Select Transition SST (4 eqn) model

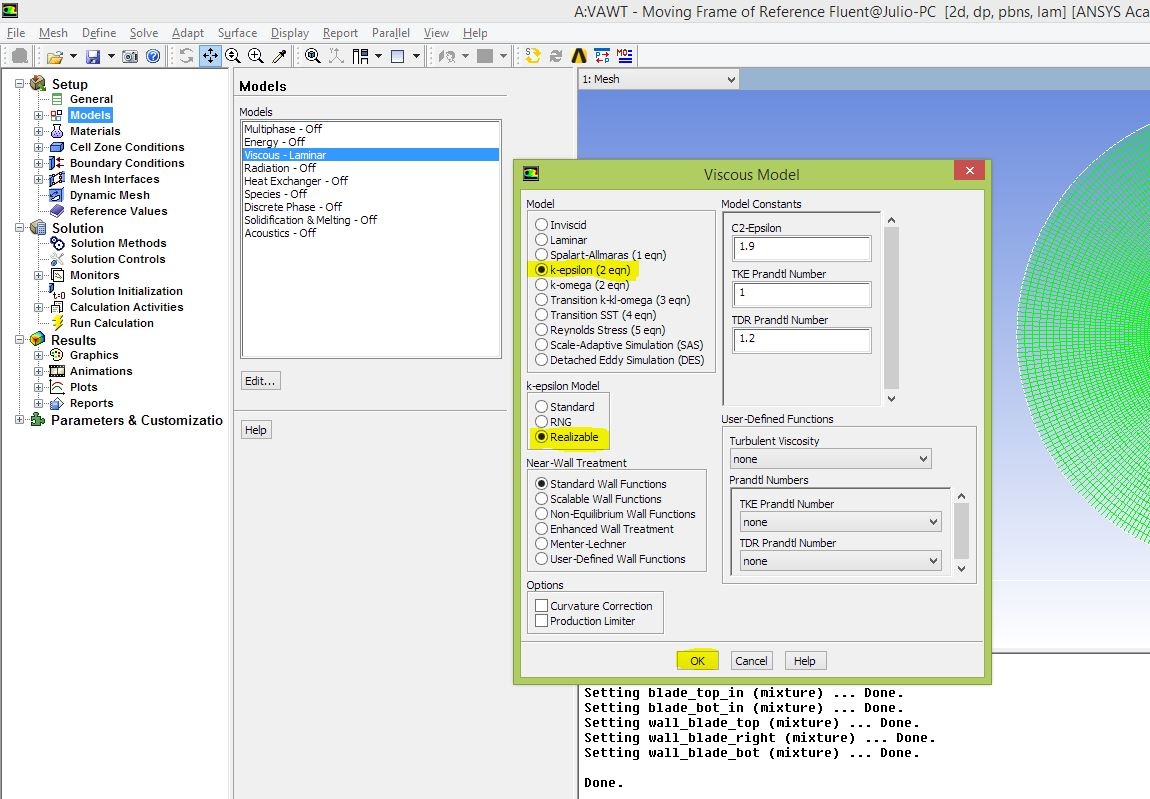click(x=541, y=315)
